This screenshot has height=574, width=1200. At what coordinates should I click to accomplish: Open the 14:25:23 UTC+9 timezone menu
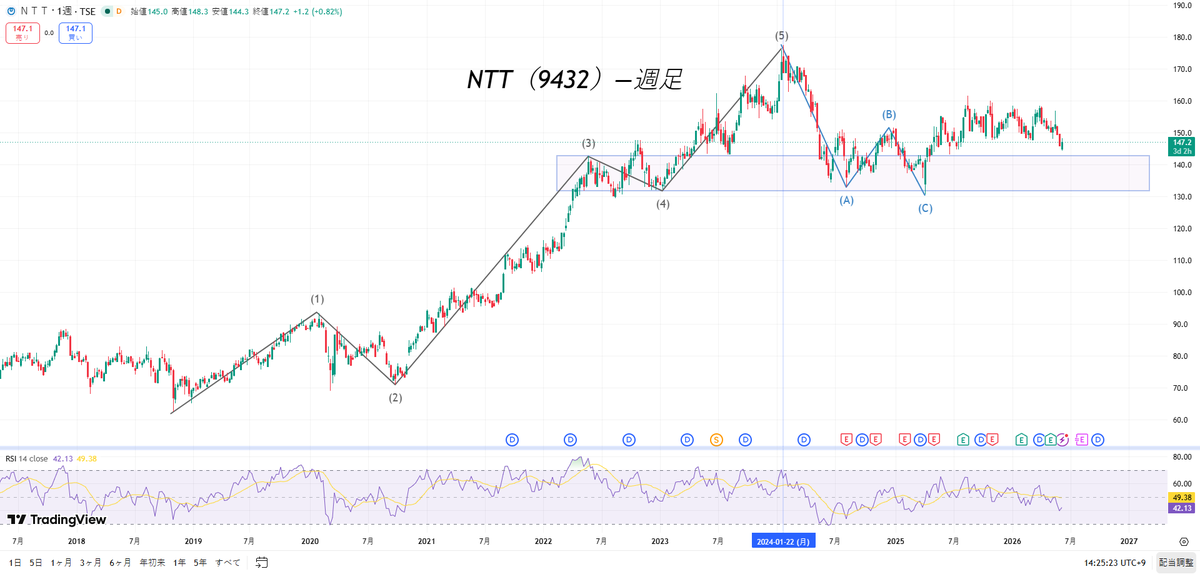click(x=1115, y=562)
